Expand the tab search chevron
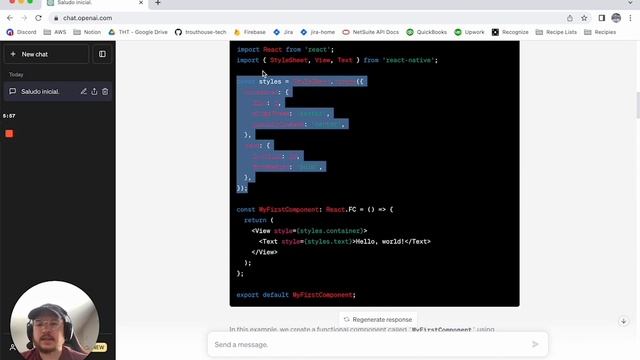 pyautogui.click(x=631, y=3)
